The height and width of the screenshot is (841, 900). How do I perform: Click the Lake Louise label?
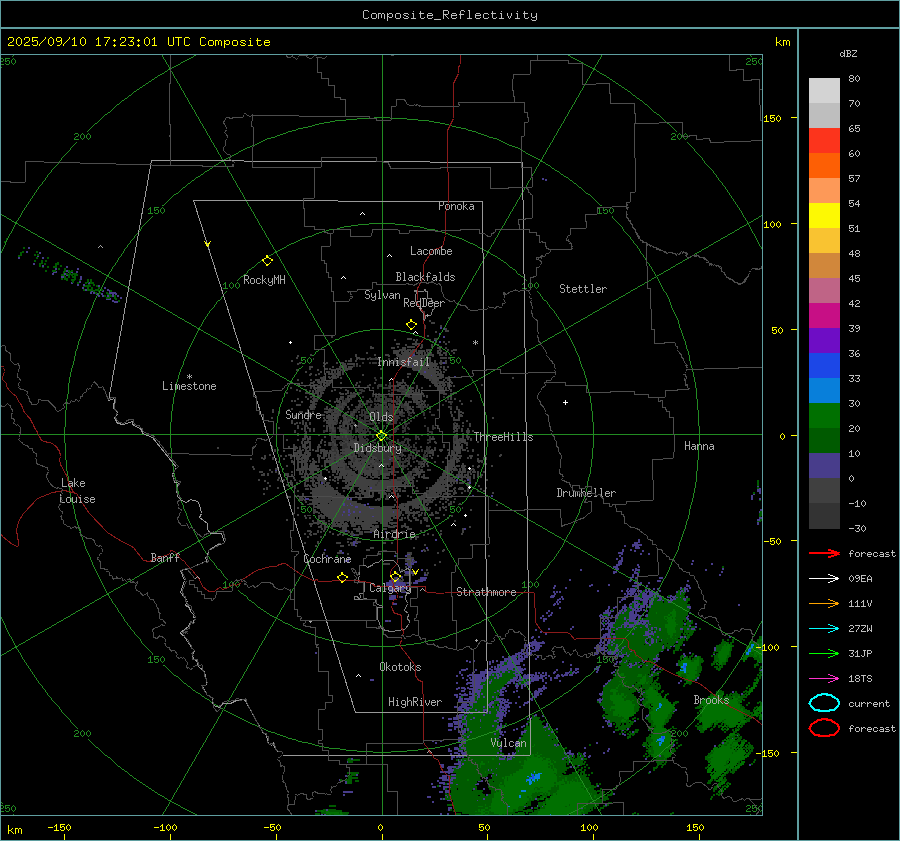pos(77,491)
